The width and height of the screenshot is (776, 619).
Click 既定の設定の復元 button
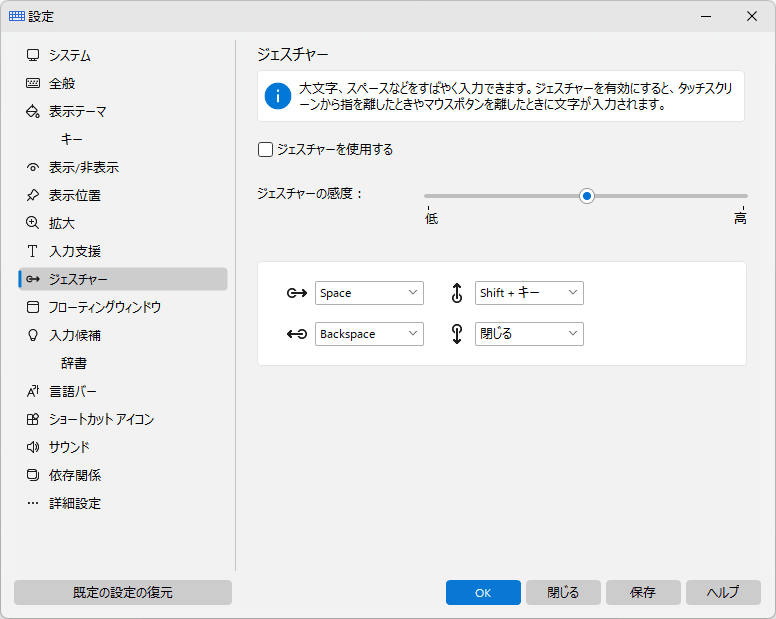click(x=123, y=592)
